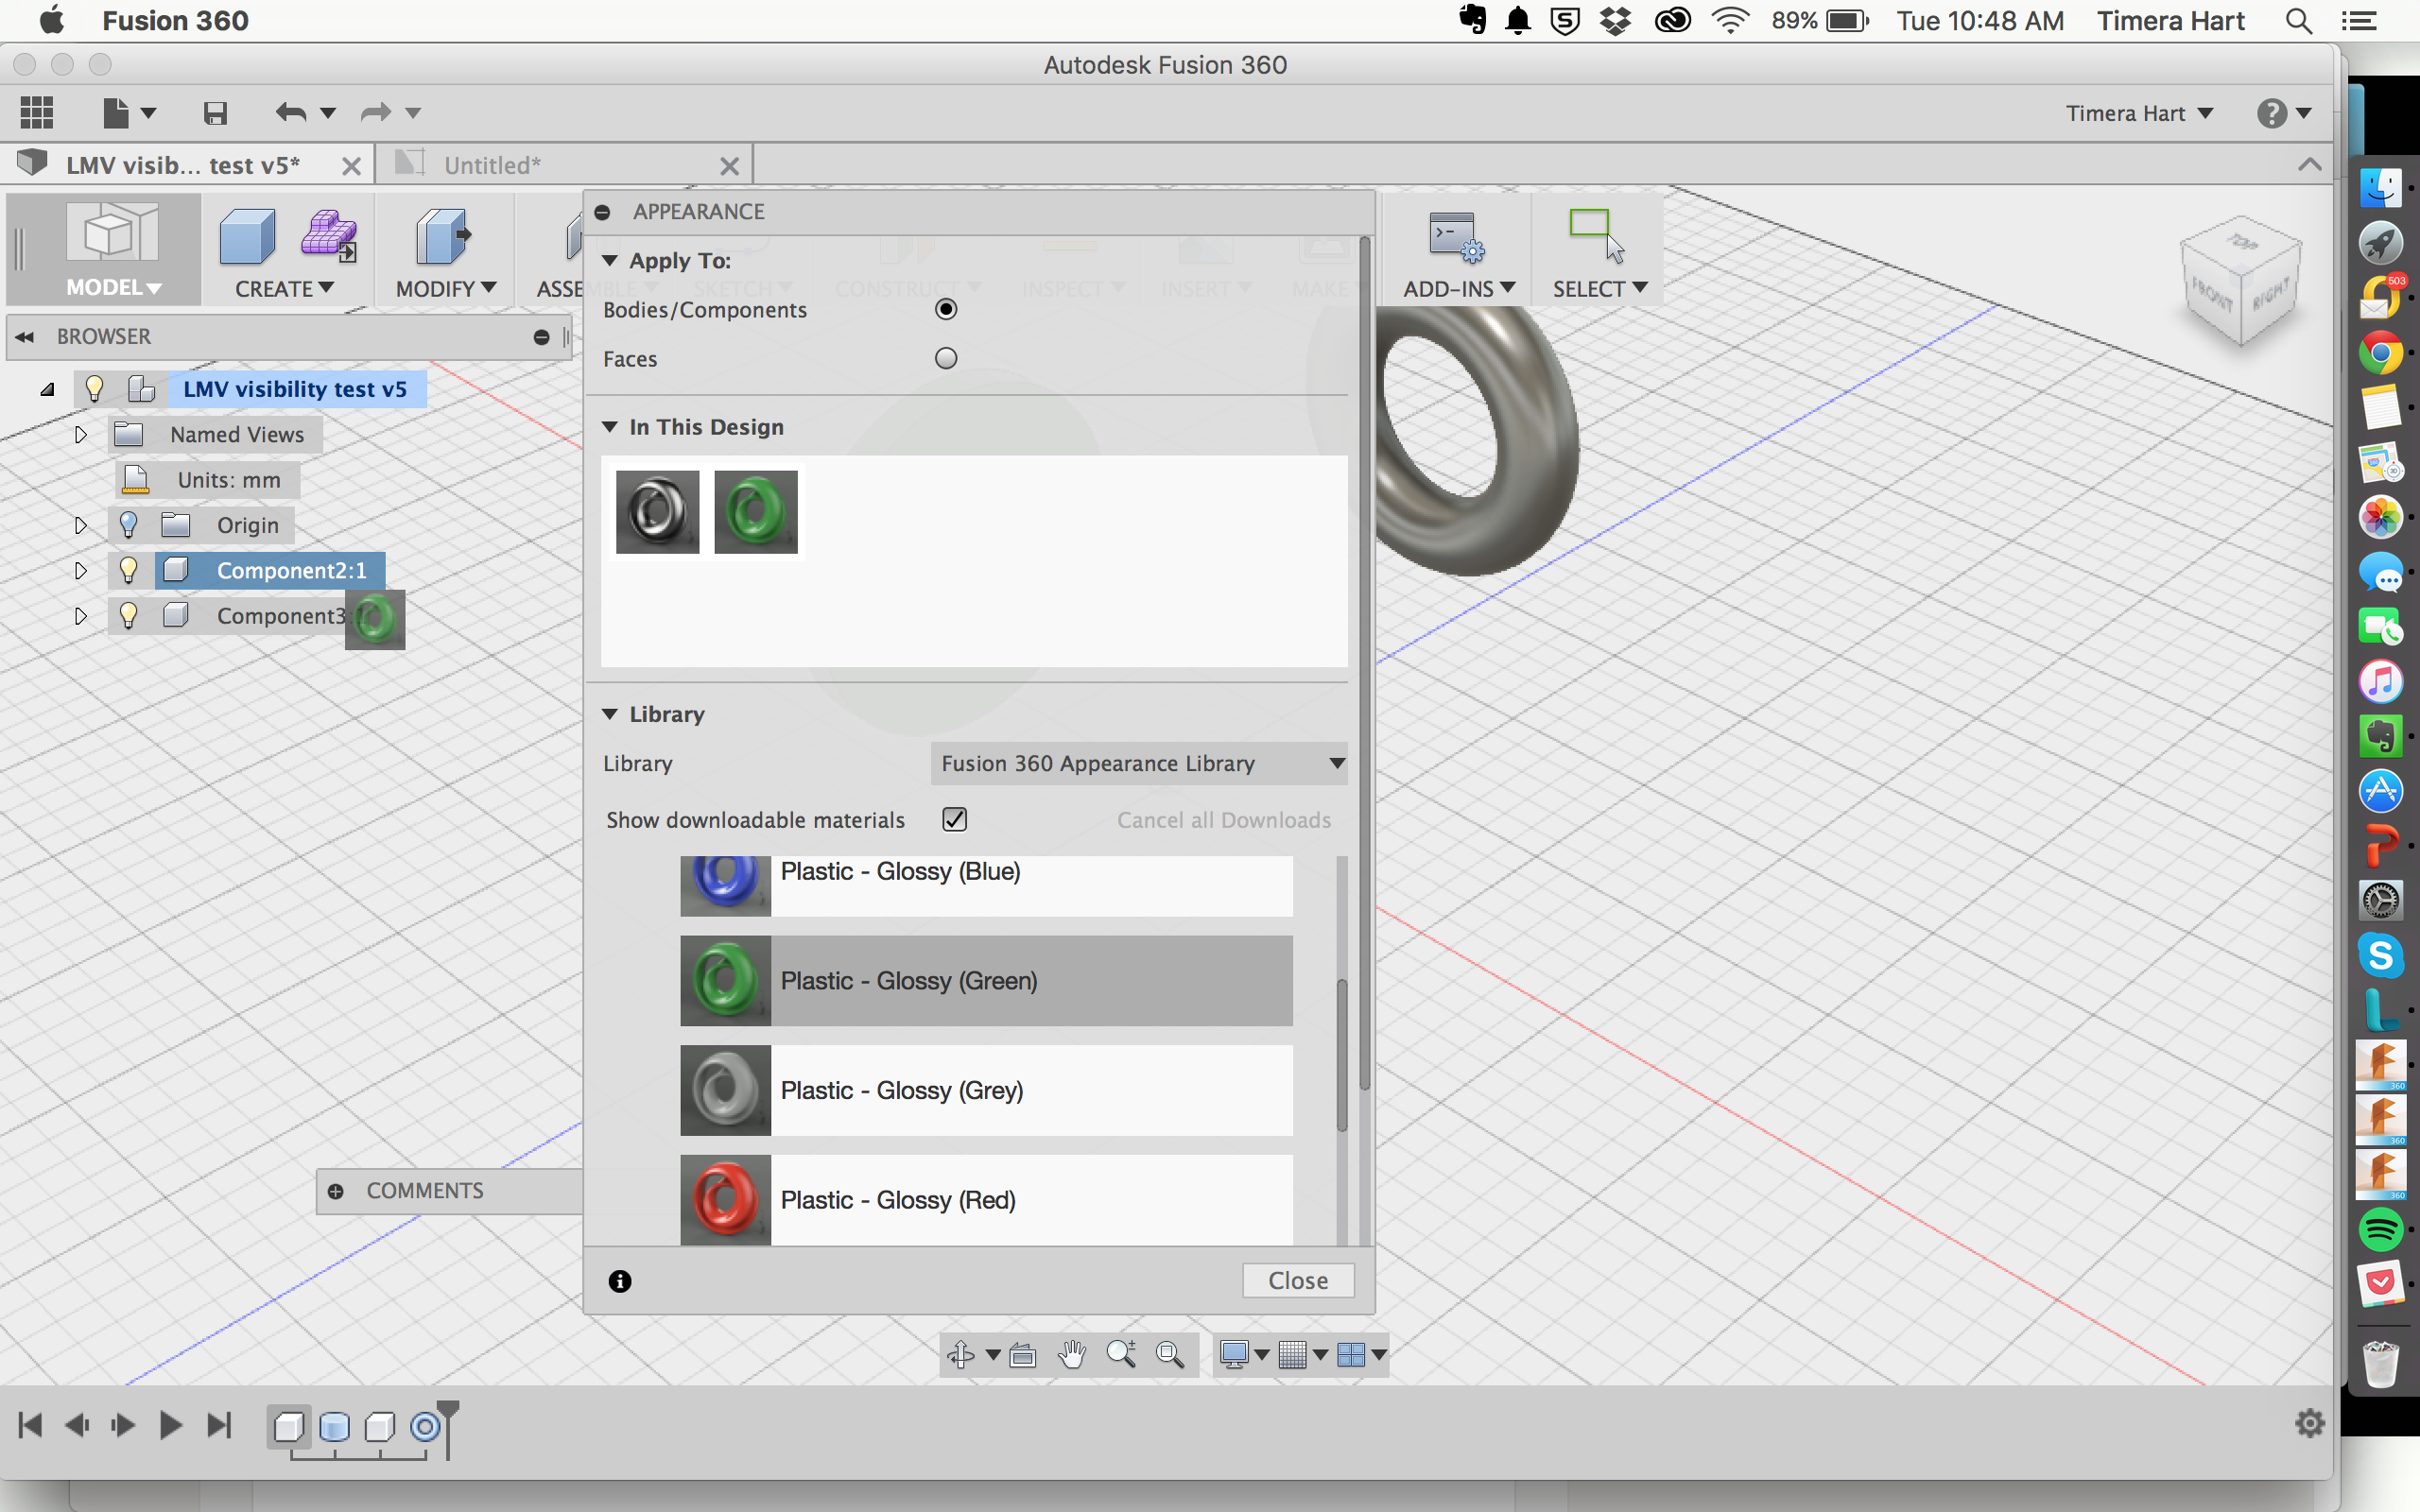
Task: Save the current design
Action: click(x=213, y=113)
